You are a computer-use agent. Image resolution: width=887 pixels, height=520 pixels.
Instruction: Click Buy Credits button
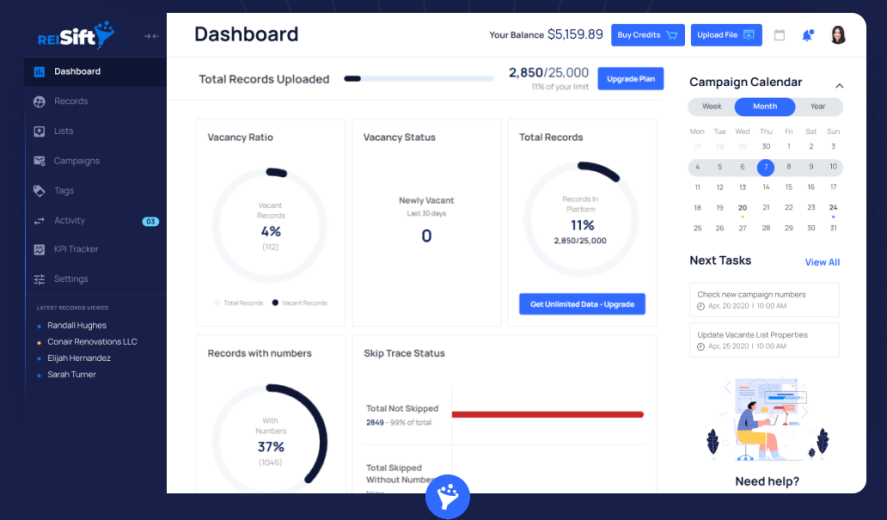[x=648, y=35]
